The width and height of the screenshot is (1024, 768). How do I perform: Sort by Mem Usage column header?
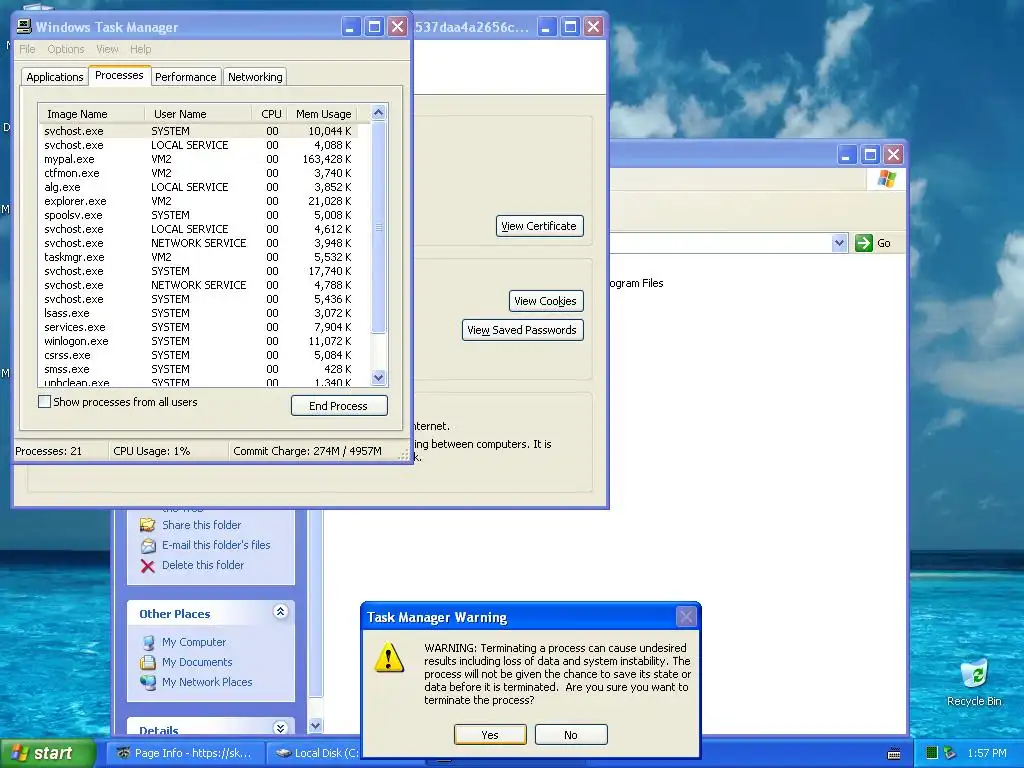click(x=323, y=114)
